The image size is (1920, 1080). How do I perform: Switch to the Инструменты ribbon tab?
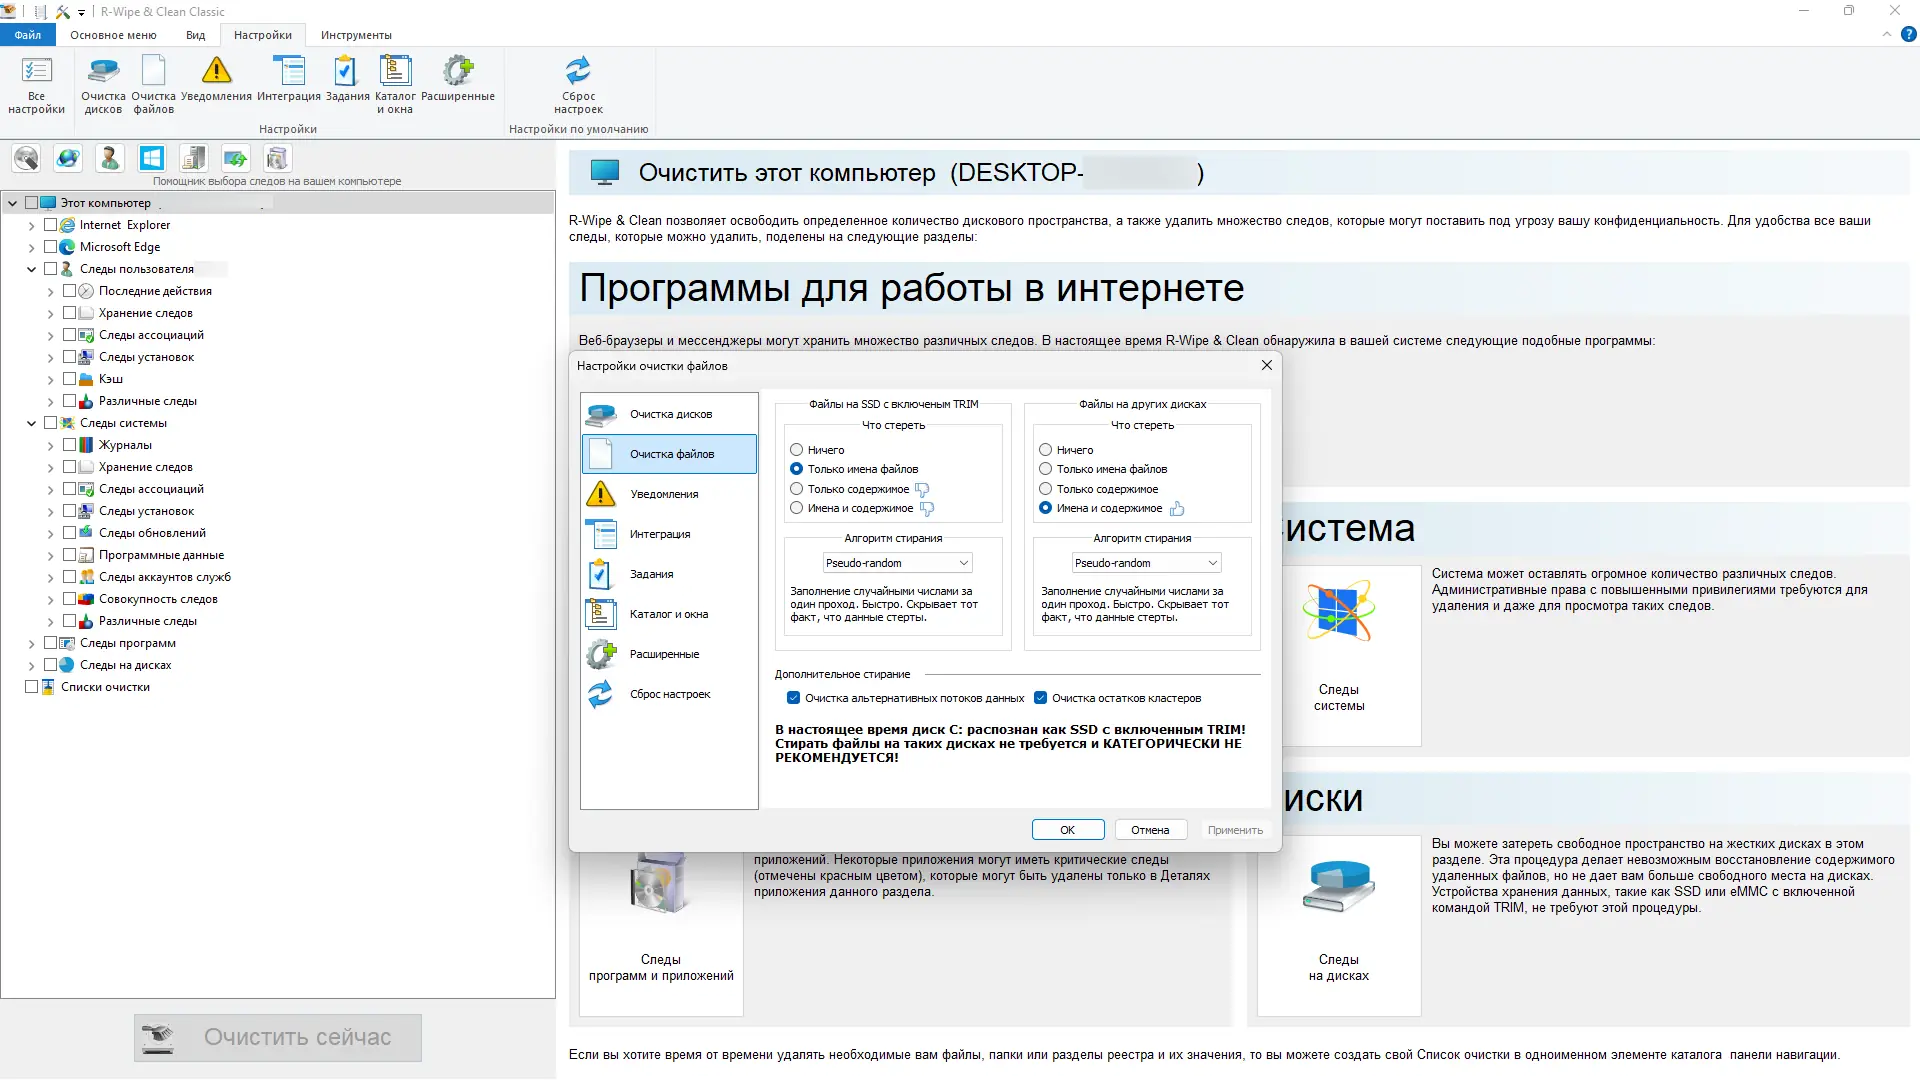point(356,35)
